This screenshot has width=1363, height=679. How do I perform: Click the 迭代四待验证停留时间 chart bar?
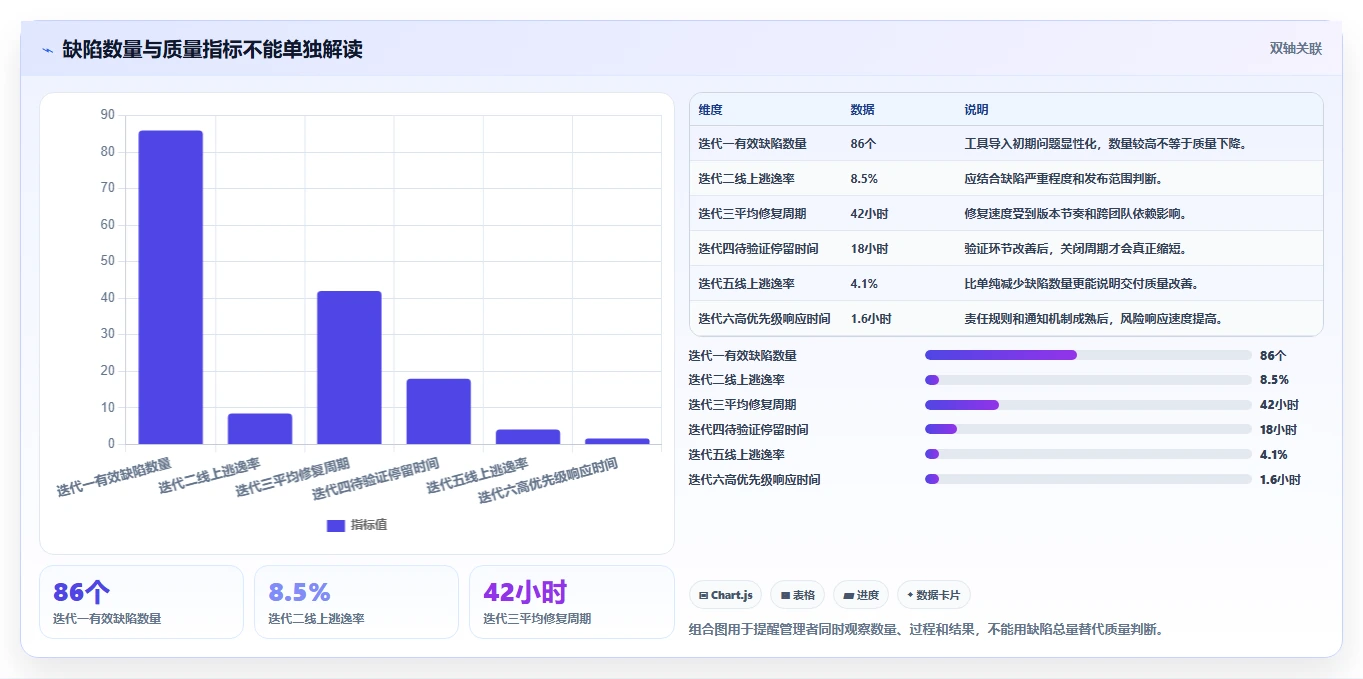438,411
